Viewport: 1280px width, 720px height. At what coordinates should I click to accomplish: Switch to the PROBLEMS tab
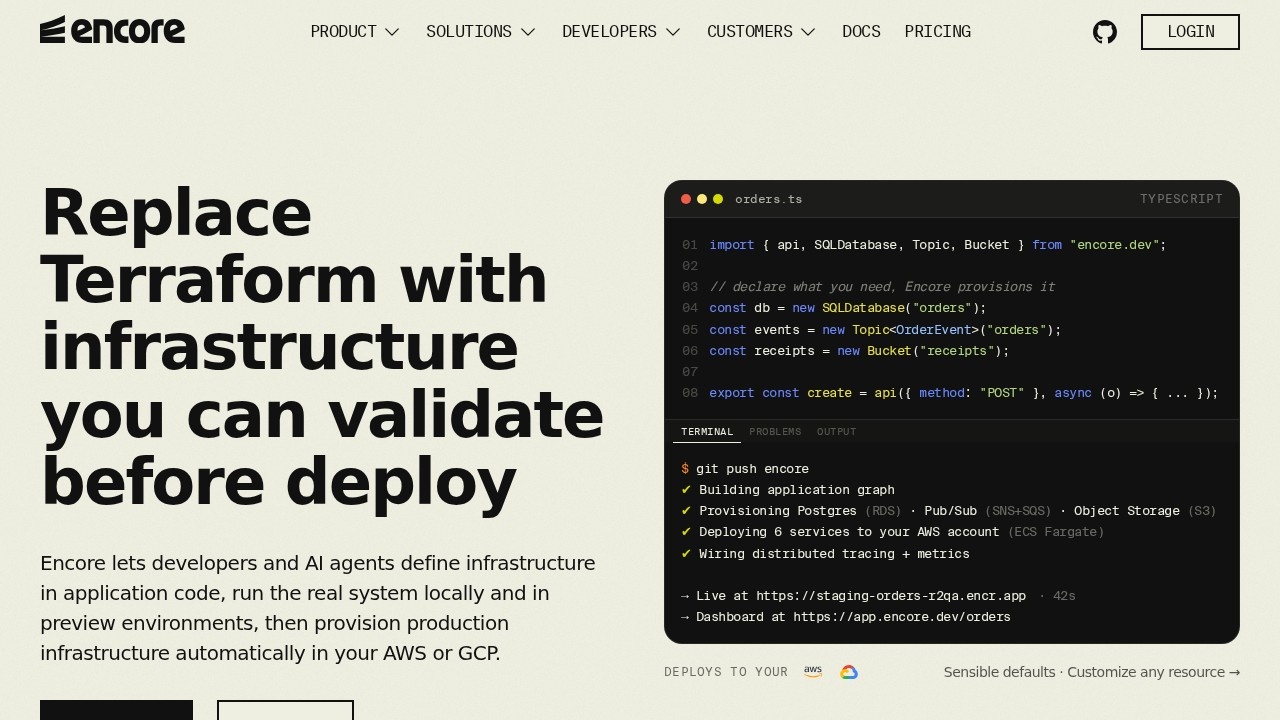775,432
